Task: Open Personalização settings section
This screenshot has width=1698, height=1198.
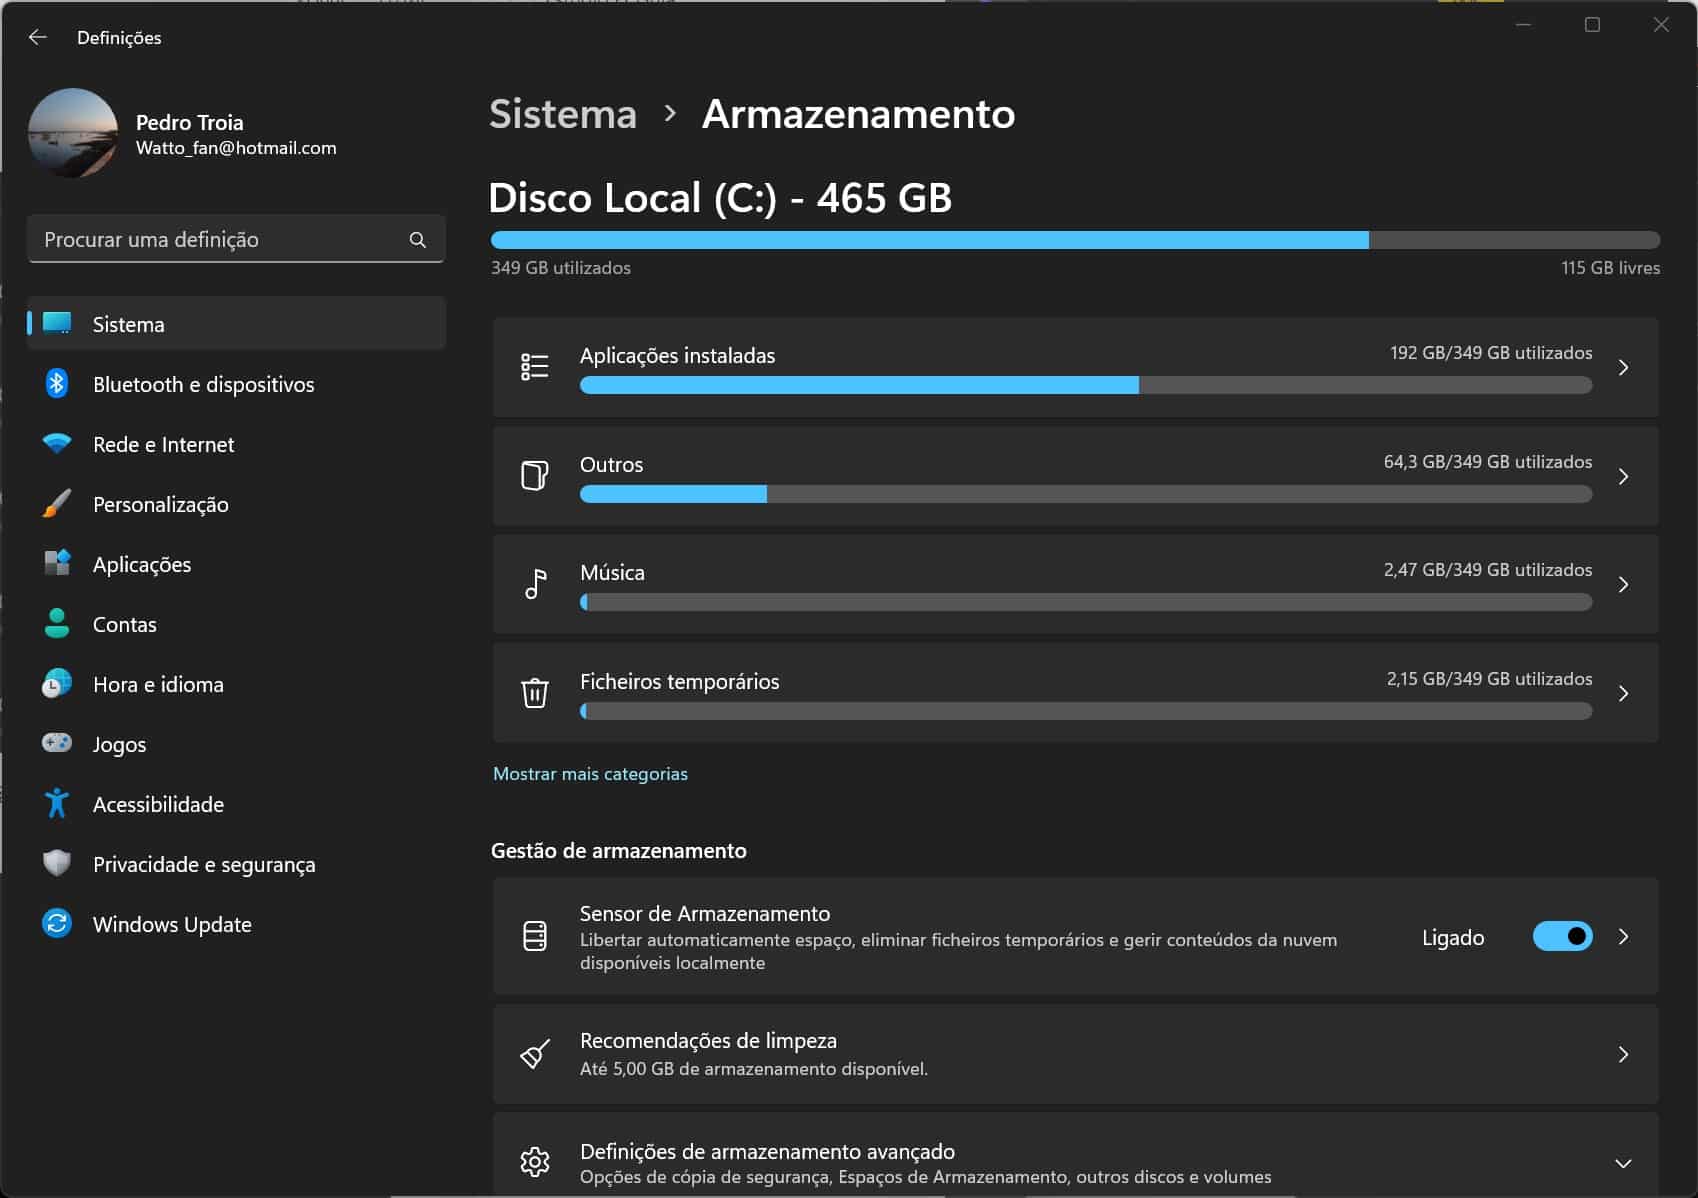Action: click(160, 505)
